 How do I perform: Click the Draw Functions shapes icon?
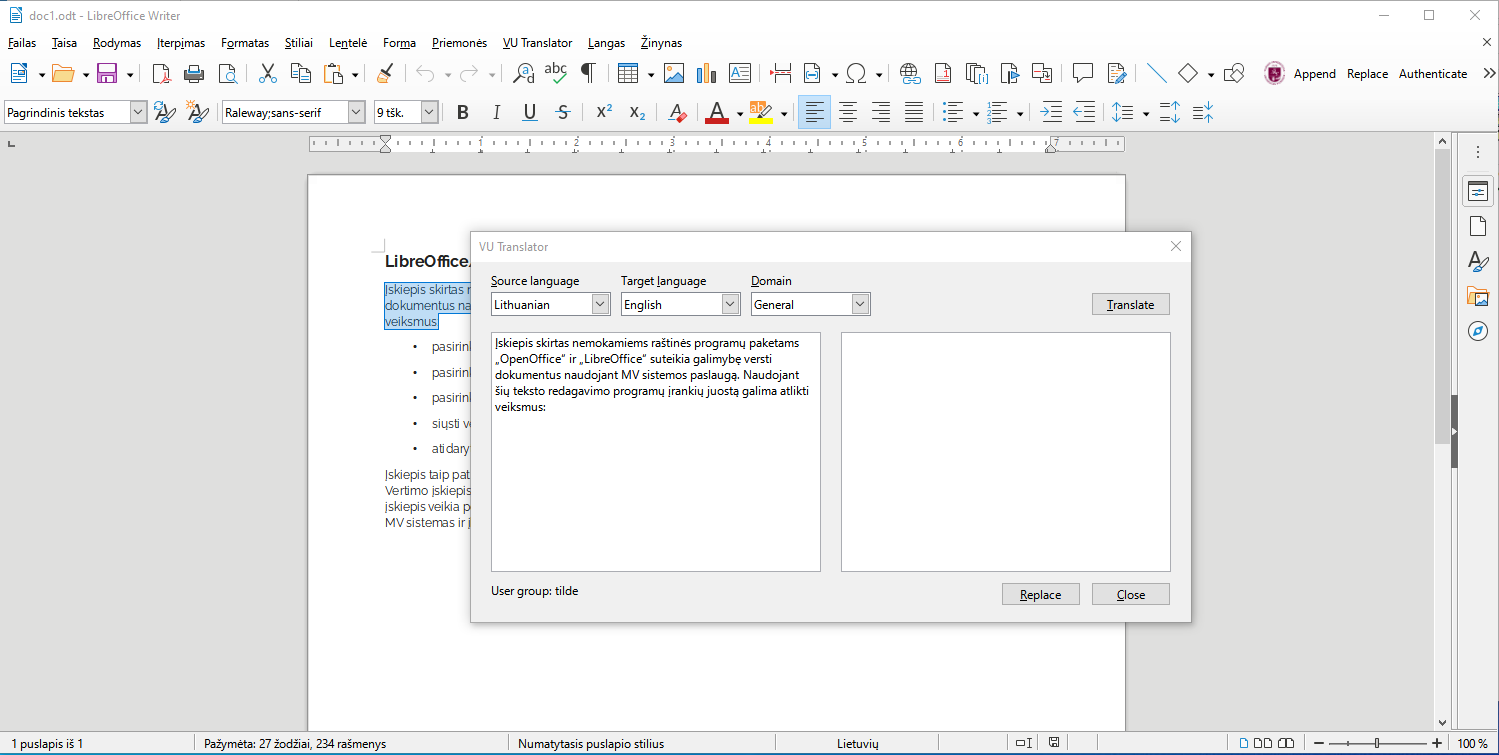pyautogui.click(x=1234, y=73)
